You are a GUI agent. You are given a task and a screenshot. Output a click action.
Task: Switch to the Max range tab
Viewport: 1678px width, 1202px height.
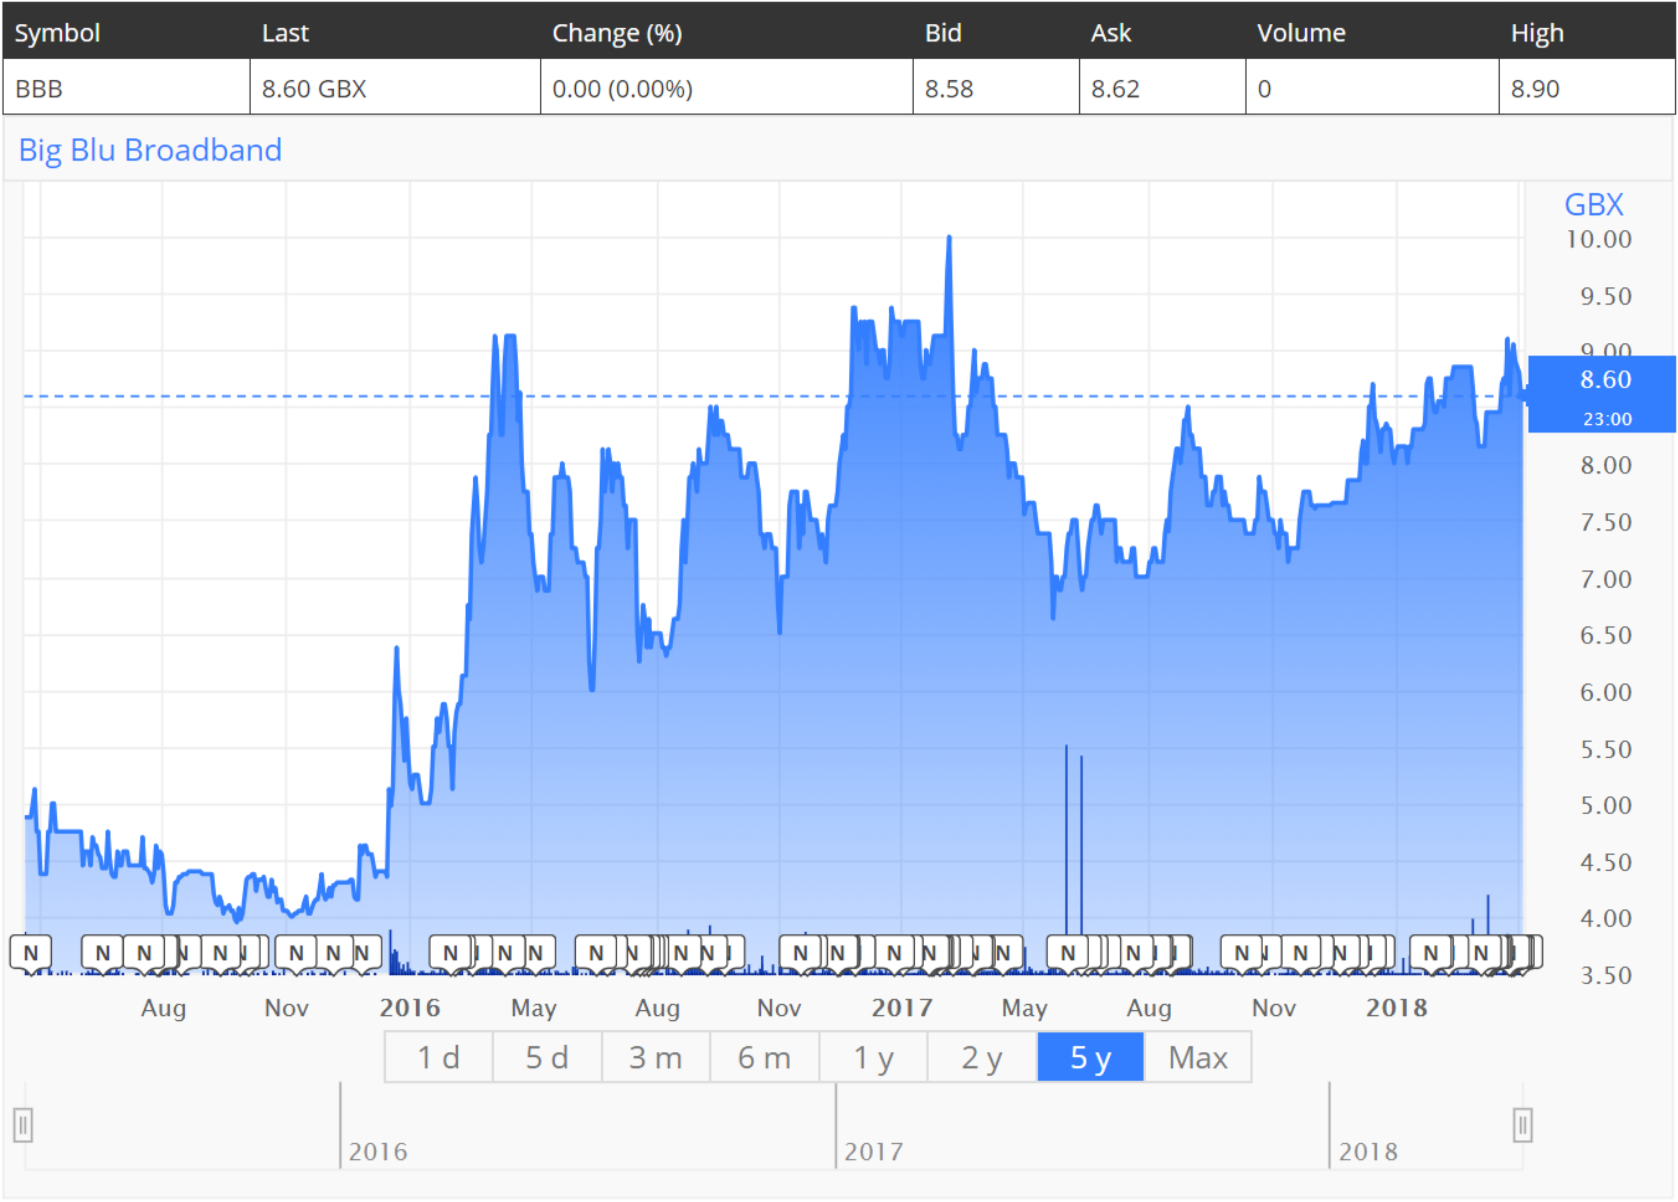click(1198, 1057)
